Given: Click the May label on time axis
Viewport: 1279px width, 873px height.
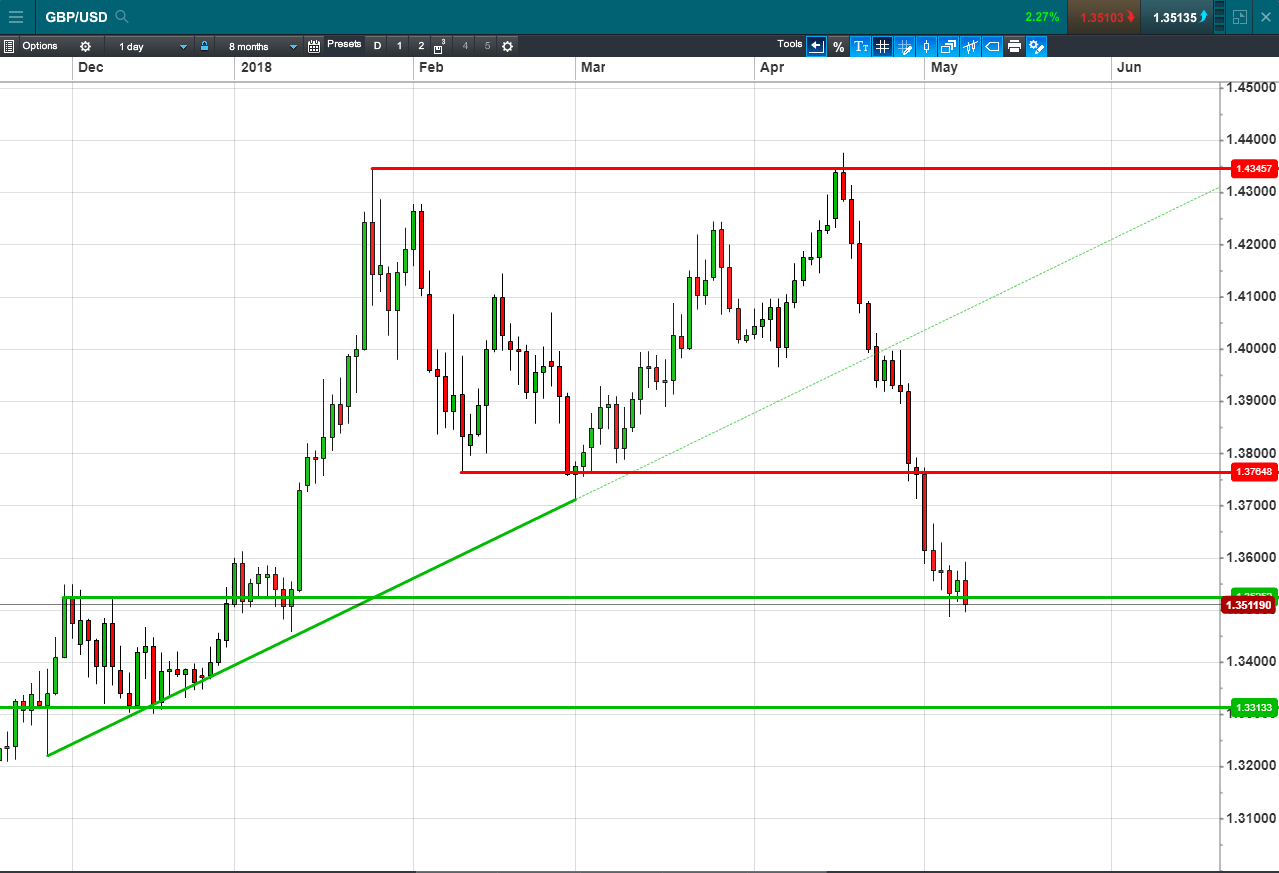Looking at the screenshot, I should [944, 68].
